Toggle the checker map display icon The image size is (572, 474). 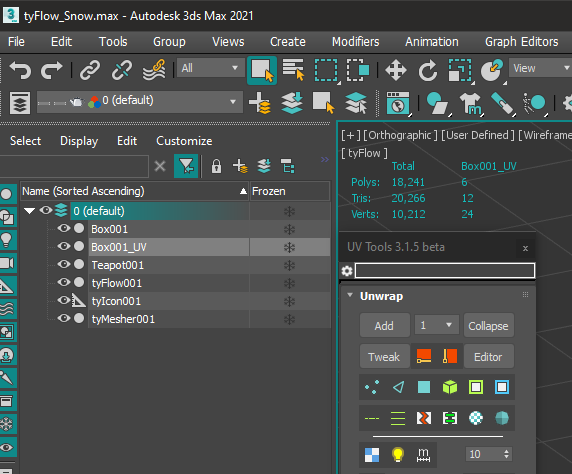tap(372, 455)
